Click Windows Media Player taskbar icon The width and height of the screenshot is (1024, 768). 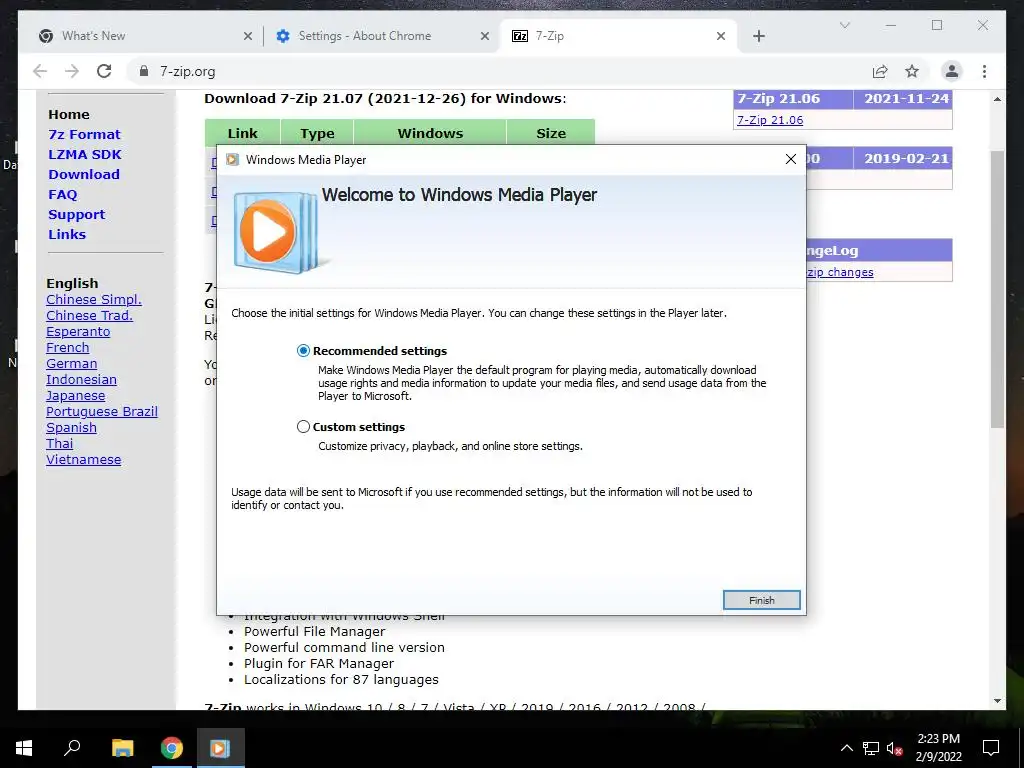click(x=220, y=748)
